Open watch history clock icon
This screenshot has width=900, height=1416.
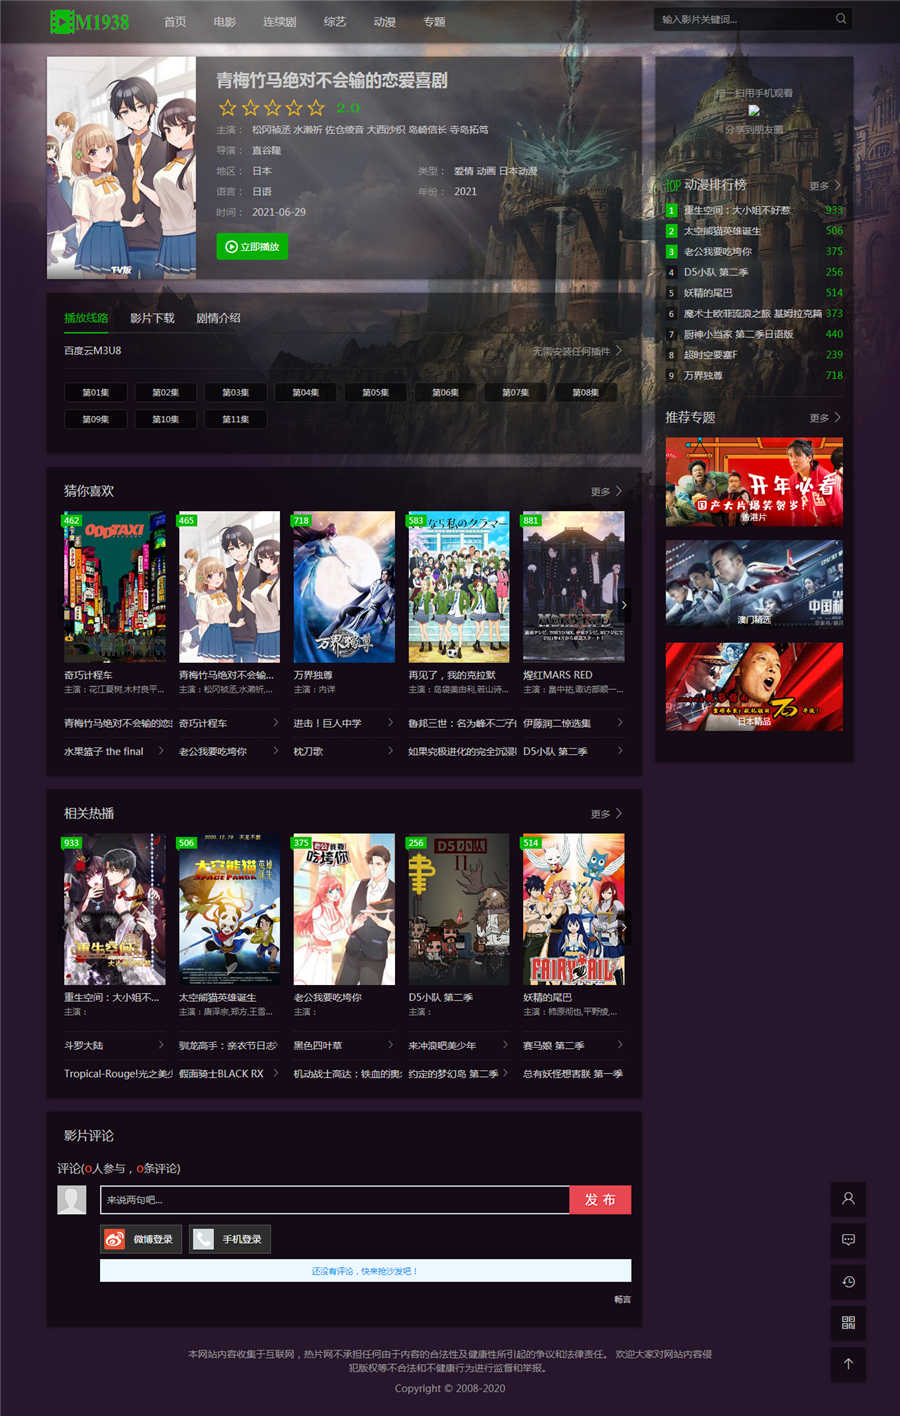(x=848, y=1282)
